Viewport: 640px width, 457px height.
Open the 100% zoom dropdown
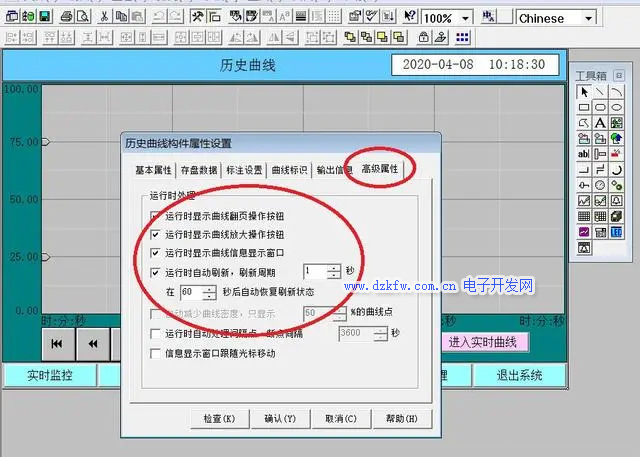coord(466,18)
